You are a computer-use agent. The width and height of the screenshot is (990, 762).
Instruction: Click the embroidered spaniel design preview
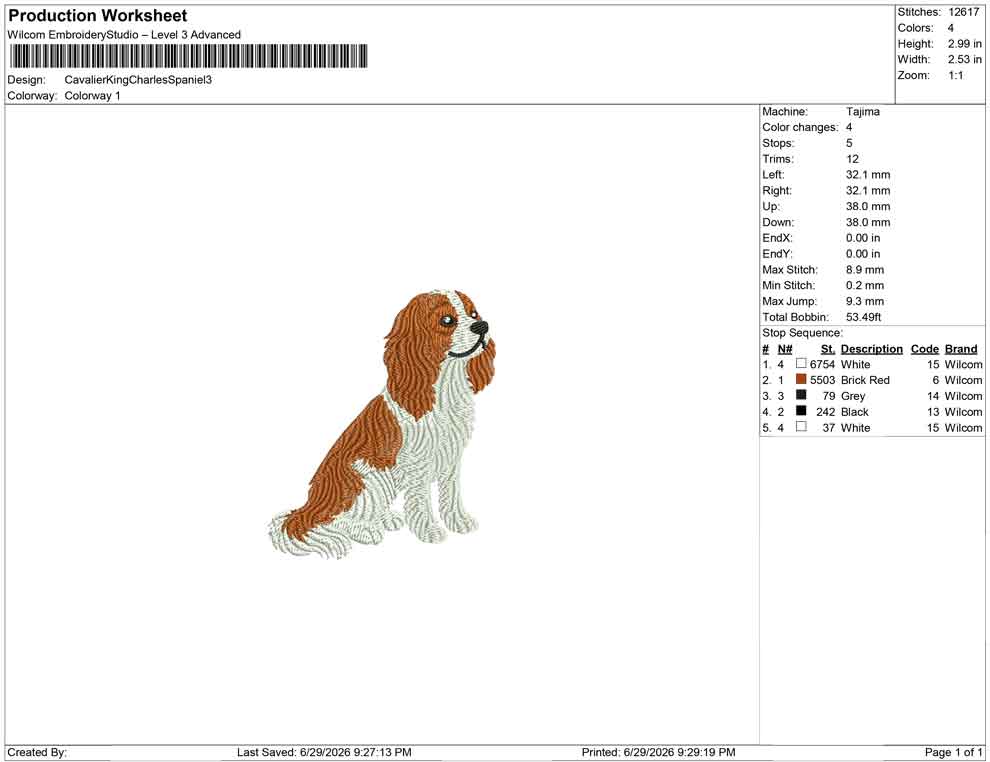[382, 424]
